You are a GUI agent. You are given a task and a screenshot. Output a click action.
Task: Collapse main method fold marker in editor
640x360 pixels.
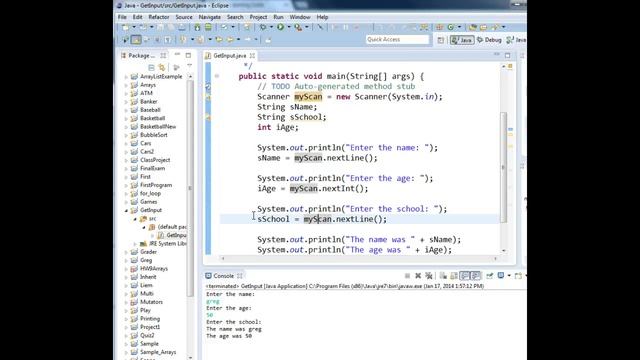[x=217, y=76]
